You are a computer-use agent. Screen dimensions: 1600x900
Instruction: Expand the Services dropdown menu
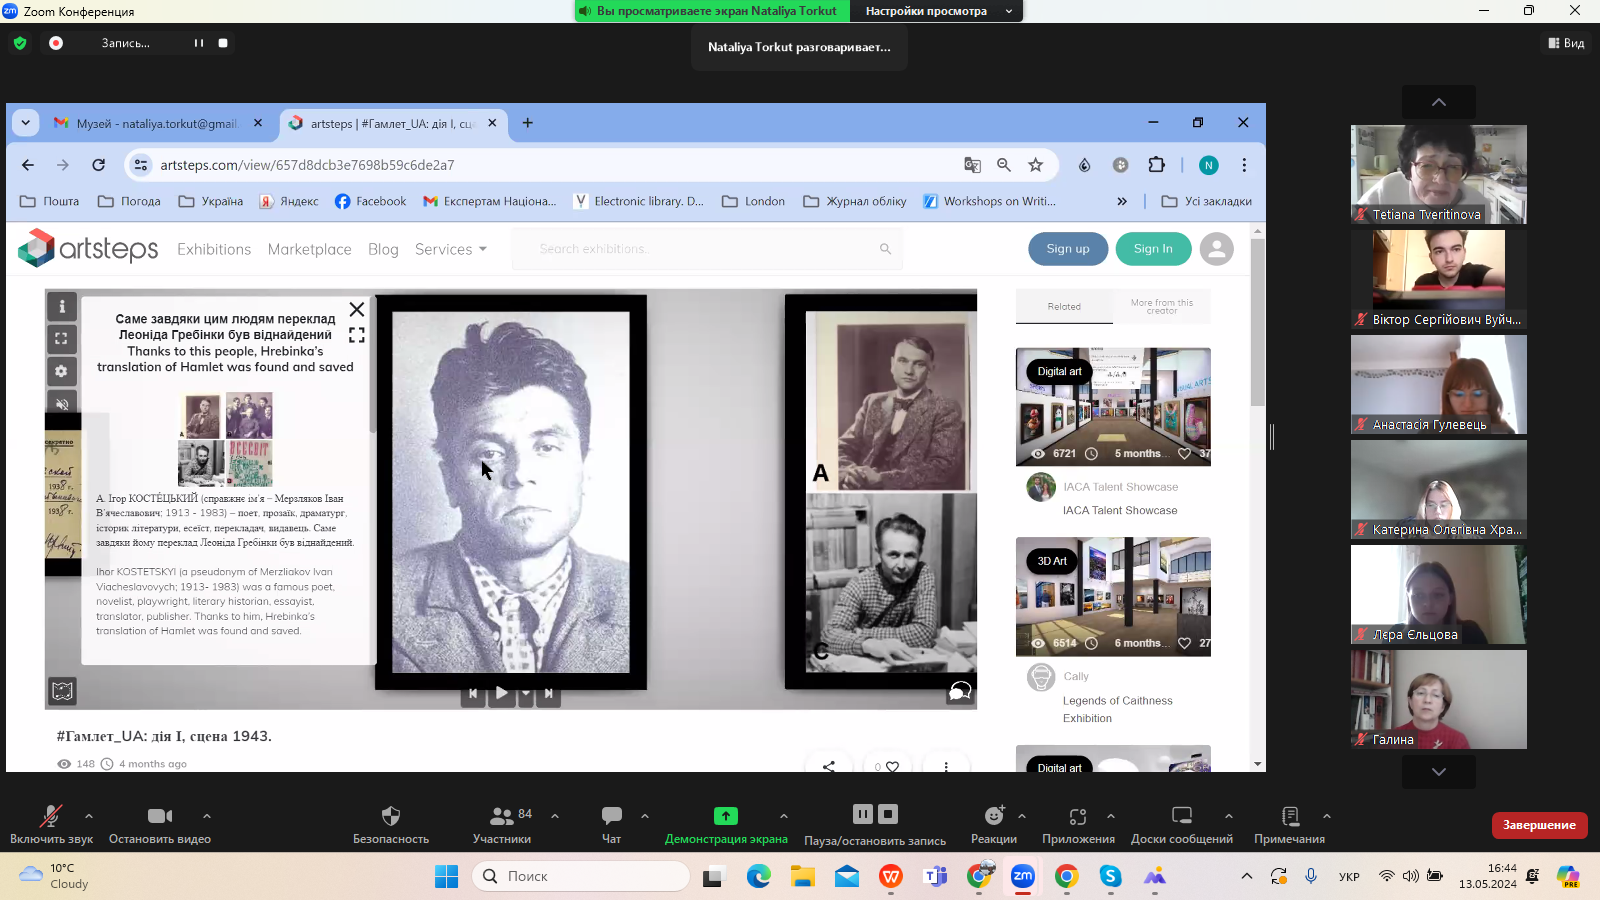[451, 249]
